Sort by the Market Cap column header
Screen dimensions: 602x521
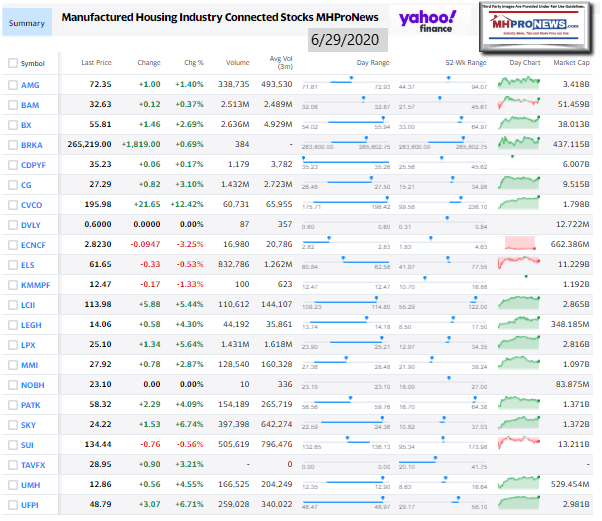click(571, 62)
